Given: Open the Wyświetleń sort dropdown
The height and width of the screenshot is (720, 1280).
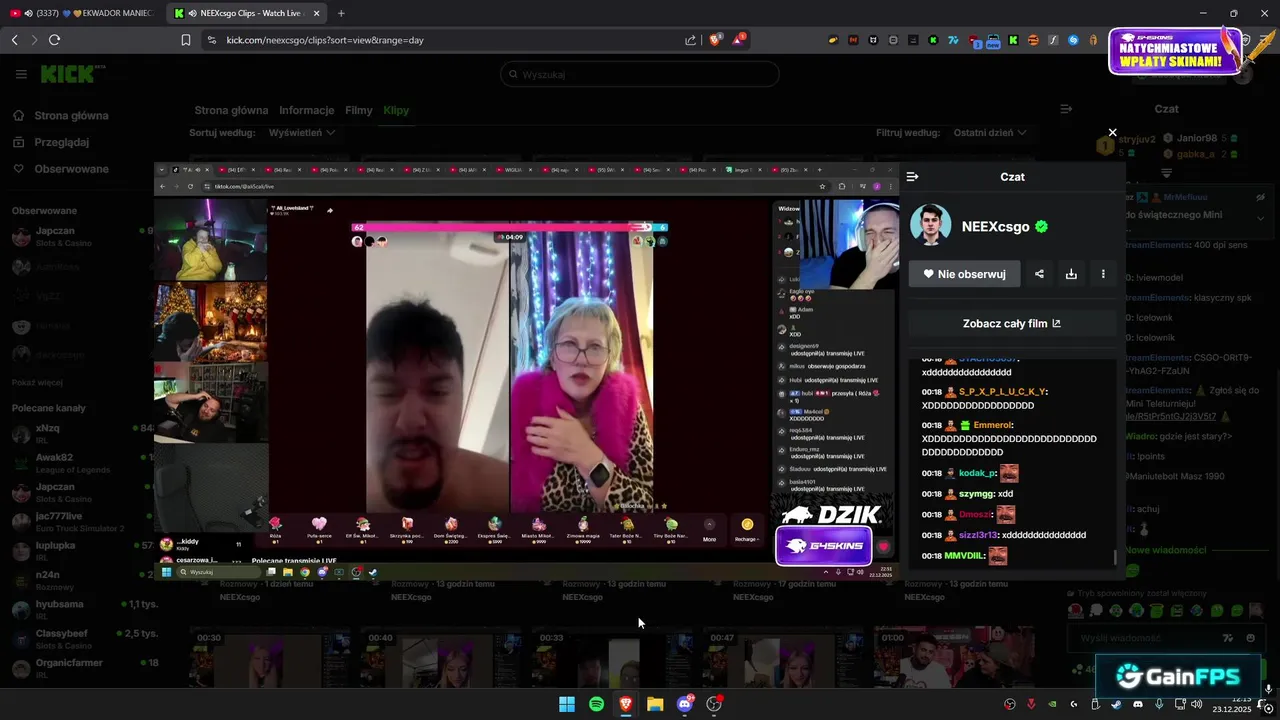Looking at the screenshot, I should click(301, 132).
